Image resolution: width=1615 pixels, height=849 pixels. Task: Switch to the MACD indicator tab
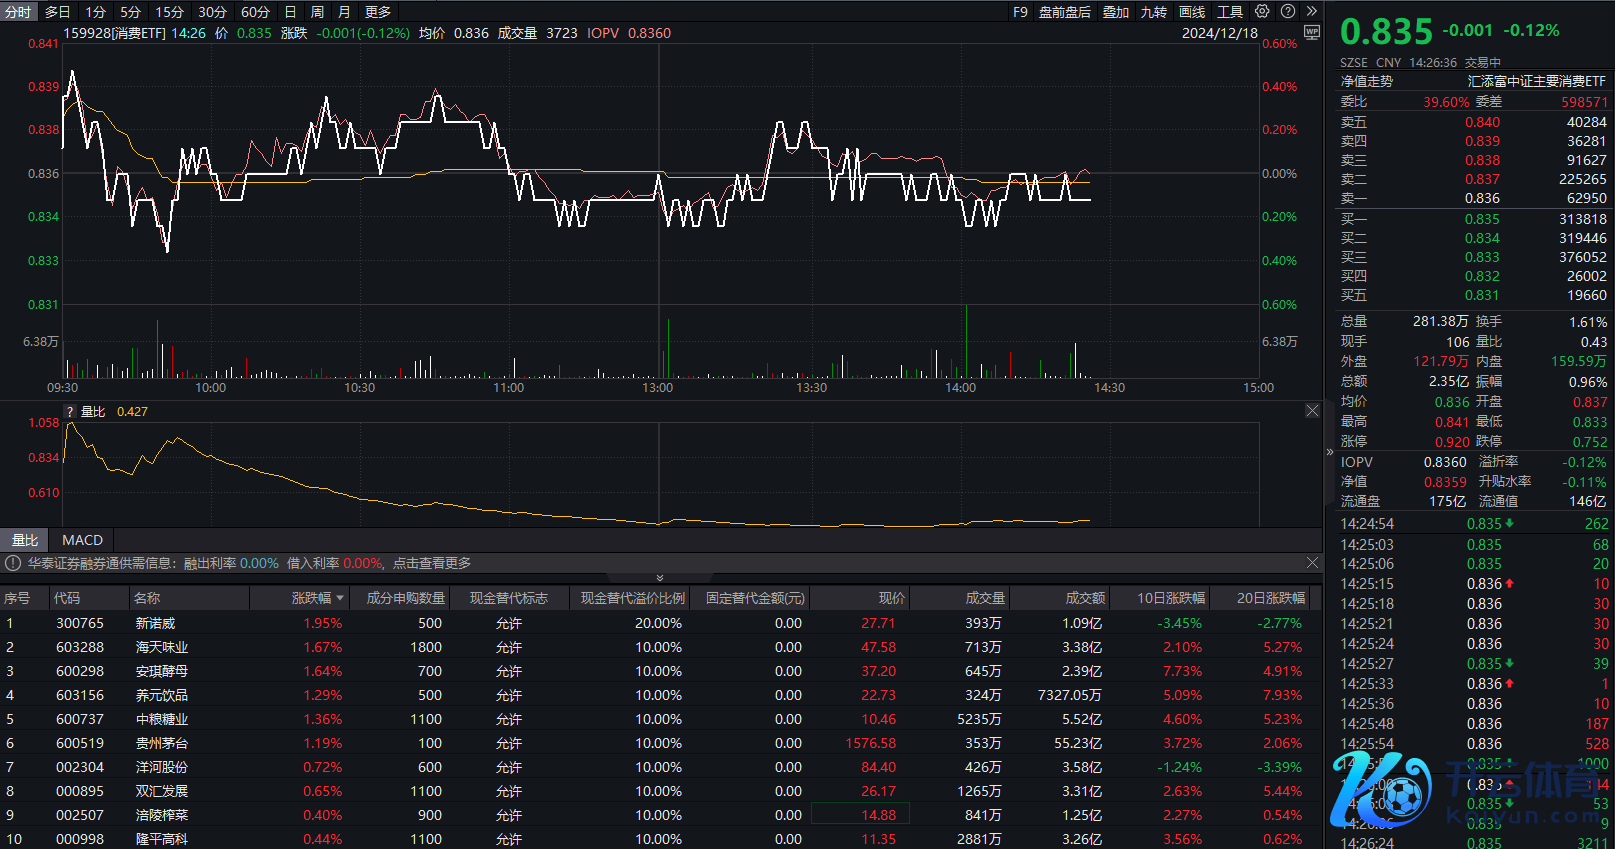point(82,540)
